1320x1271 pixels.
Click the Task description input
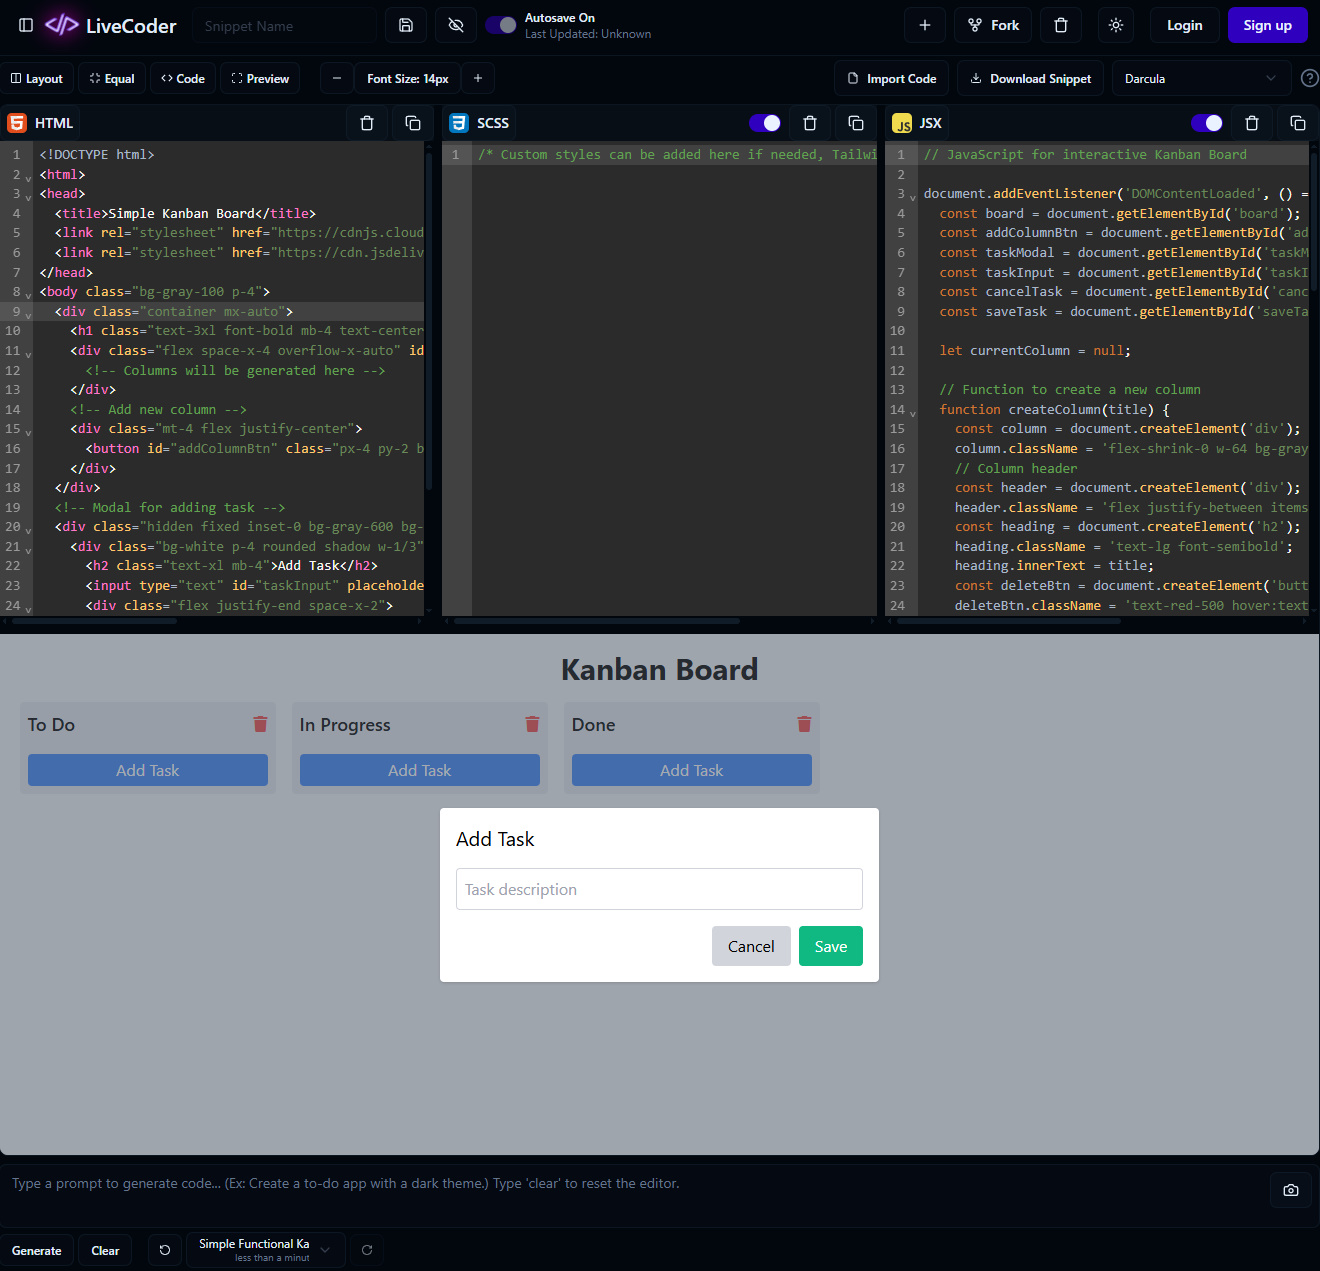pos(659,889)
